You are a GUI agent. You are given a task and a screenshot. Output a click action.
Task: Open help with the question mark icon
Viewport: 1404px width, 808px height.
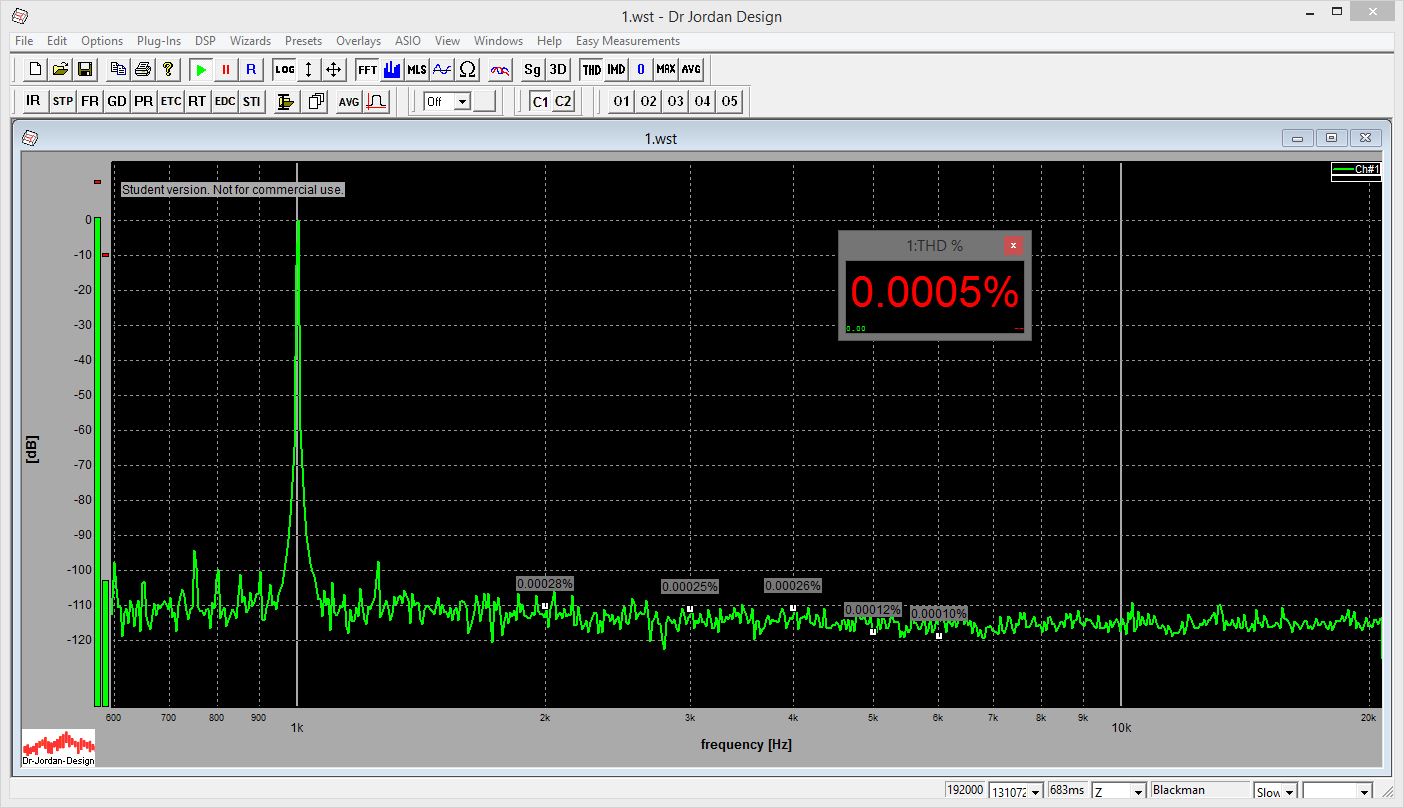[x=168, y=69]
